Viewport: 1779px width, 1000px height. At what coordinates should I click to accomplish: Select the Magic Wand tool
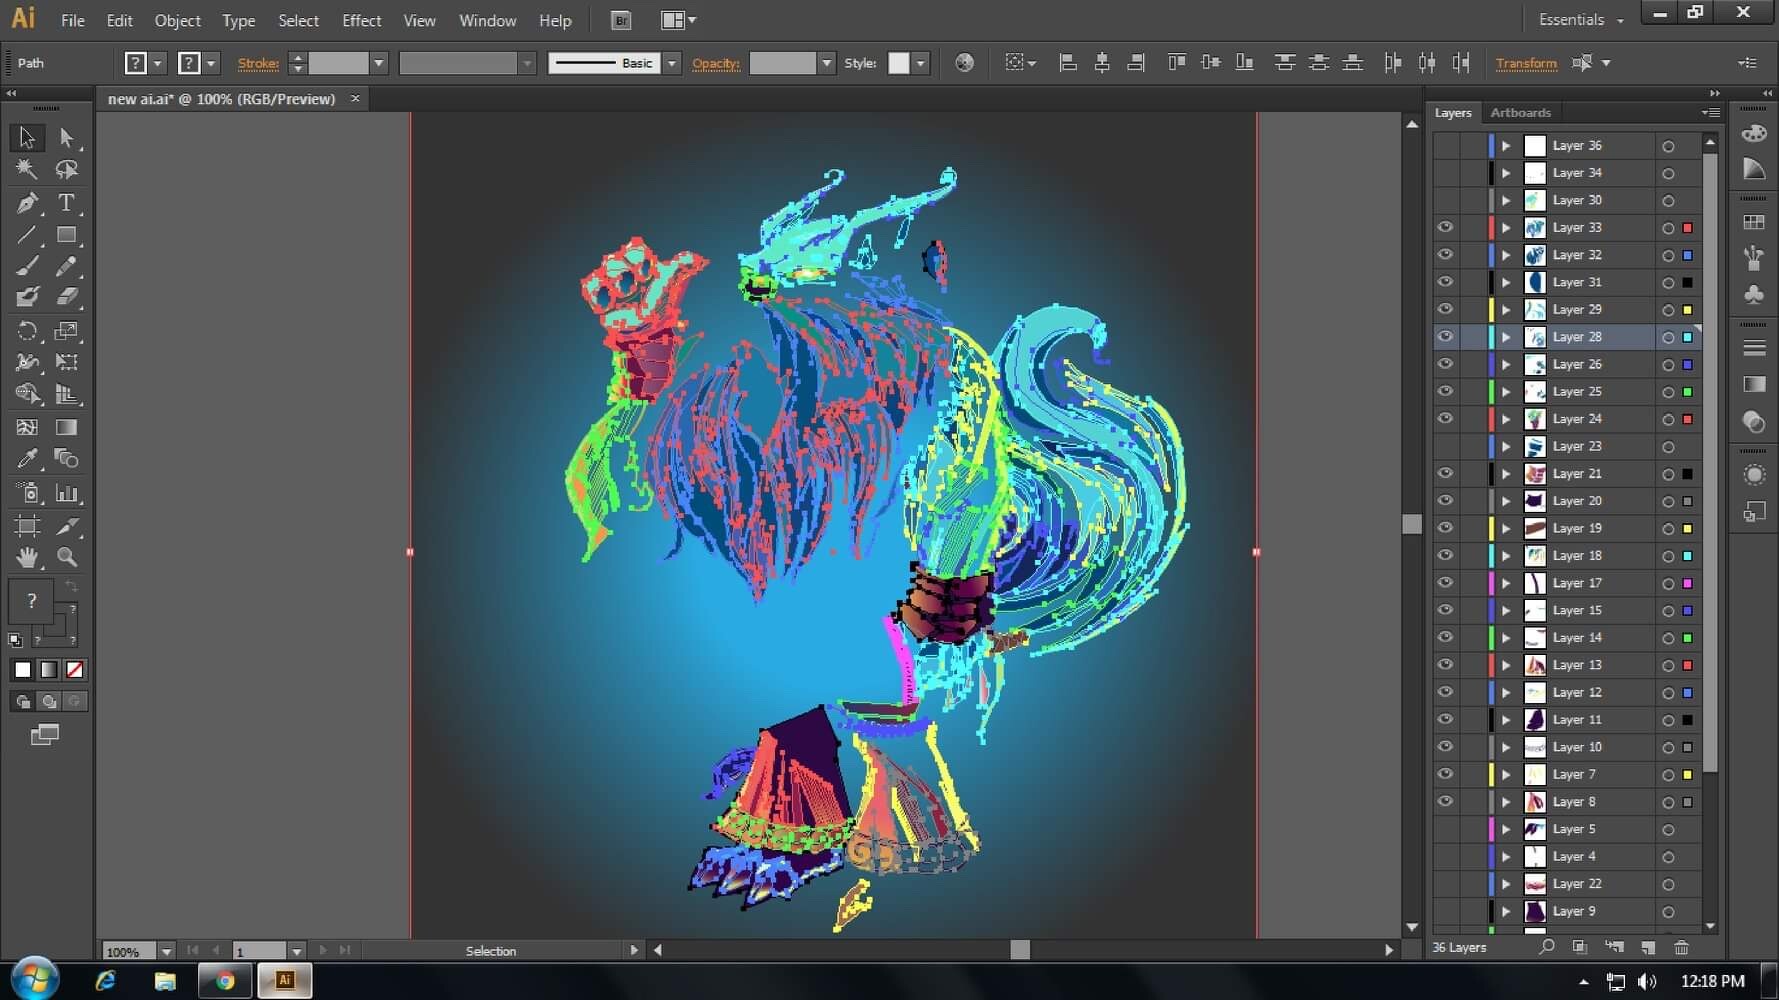coord(27,169)
